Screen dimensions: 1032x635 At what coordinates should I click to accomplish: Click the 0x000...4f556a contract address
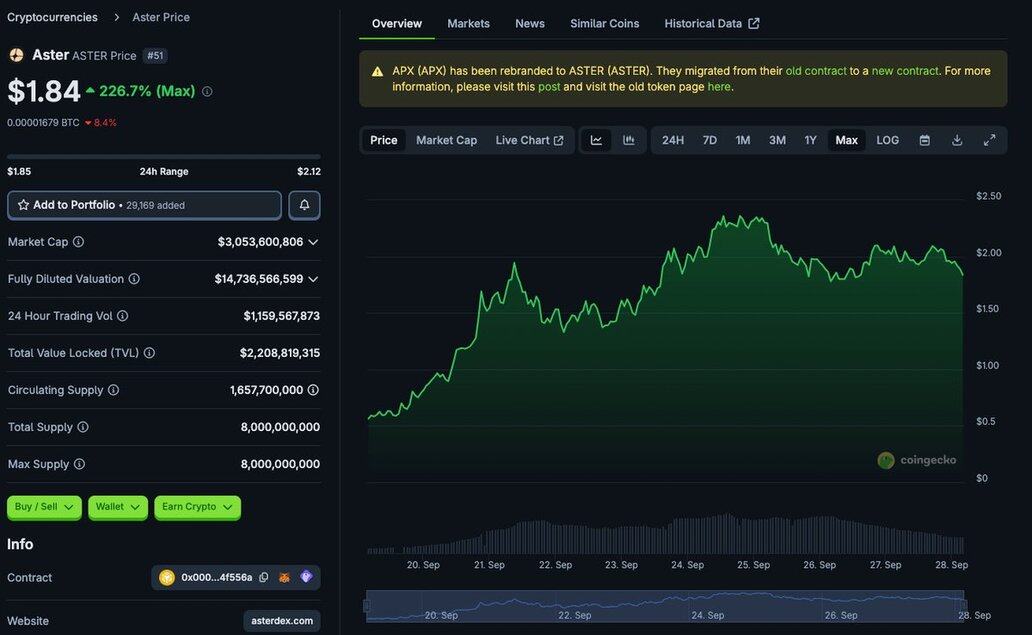(x=217, y=577)
